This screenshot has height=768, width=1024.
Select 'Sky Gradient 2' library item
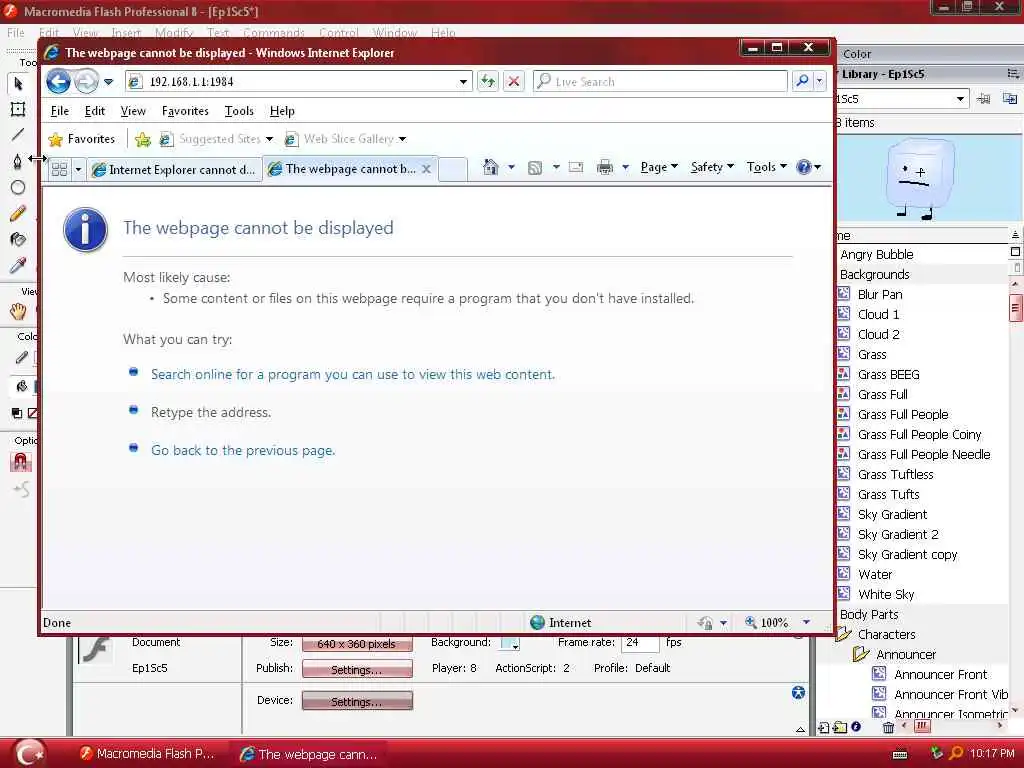(x=898, y=534)
